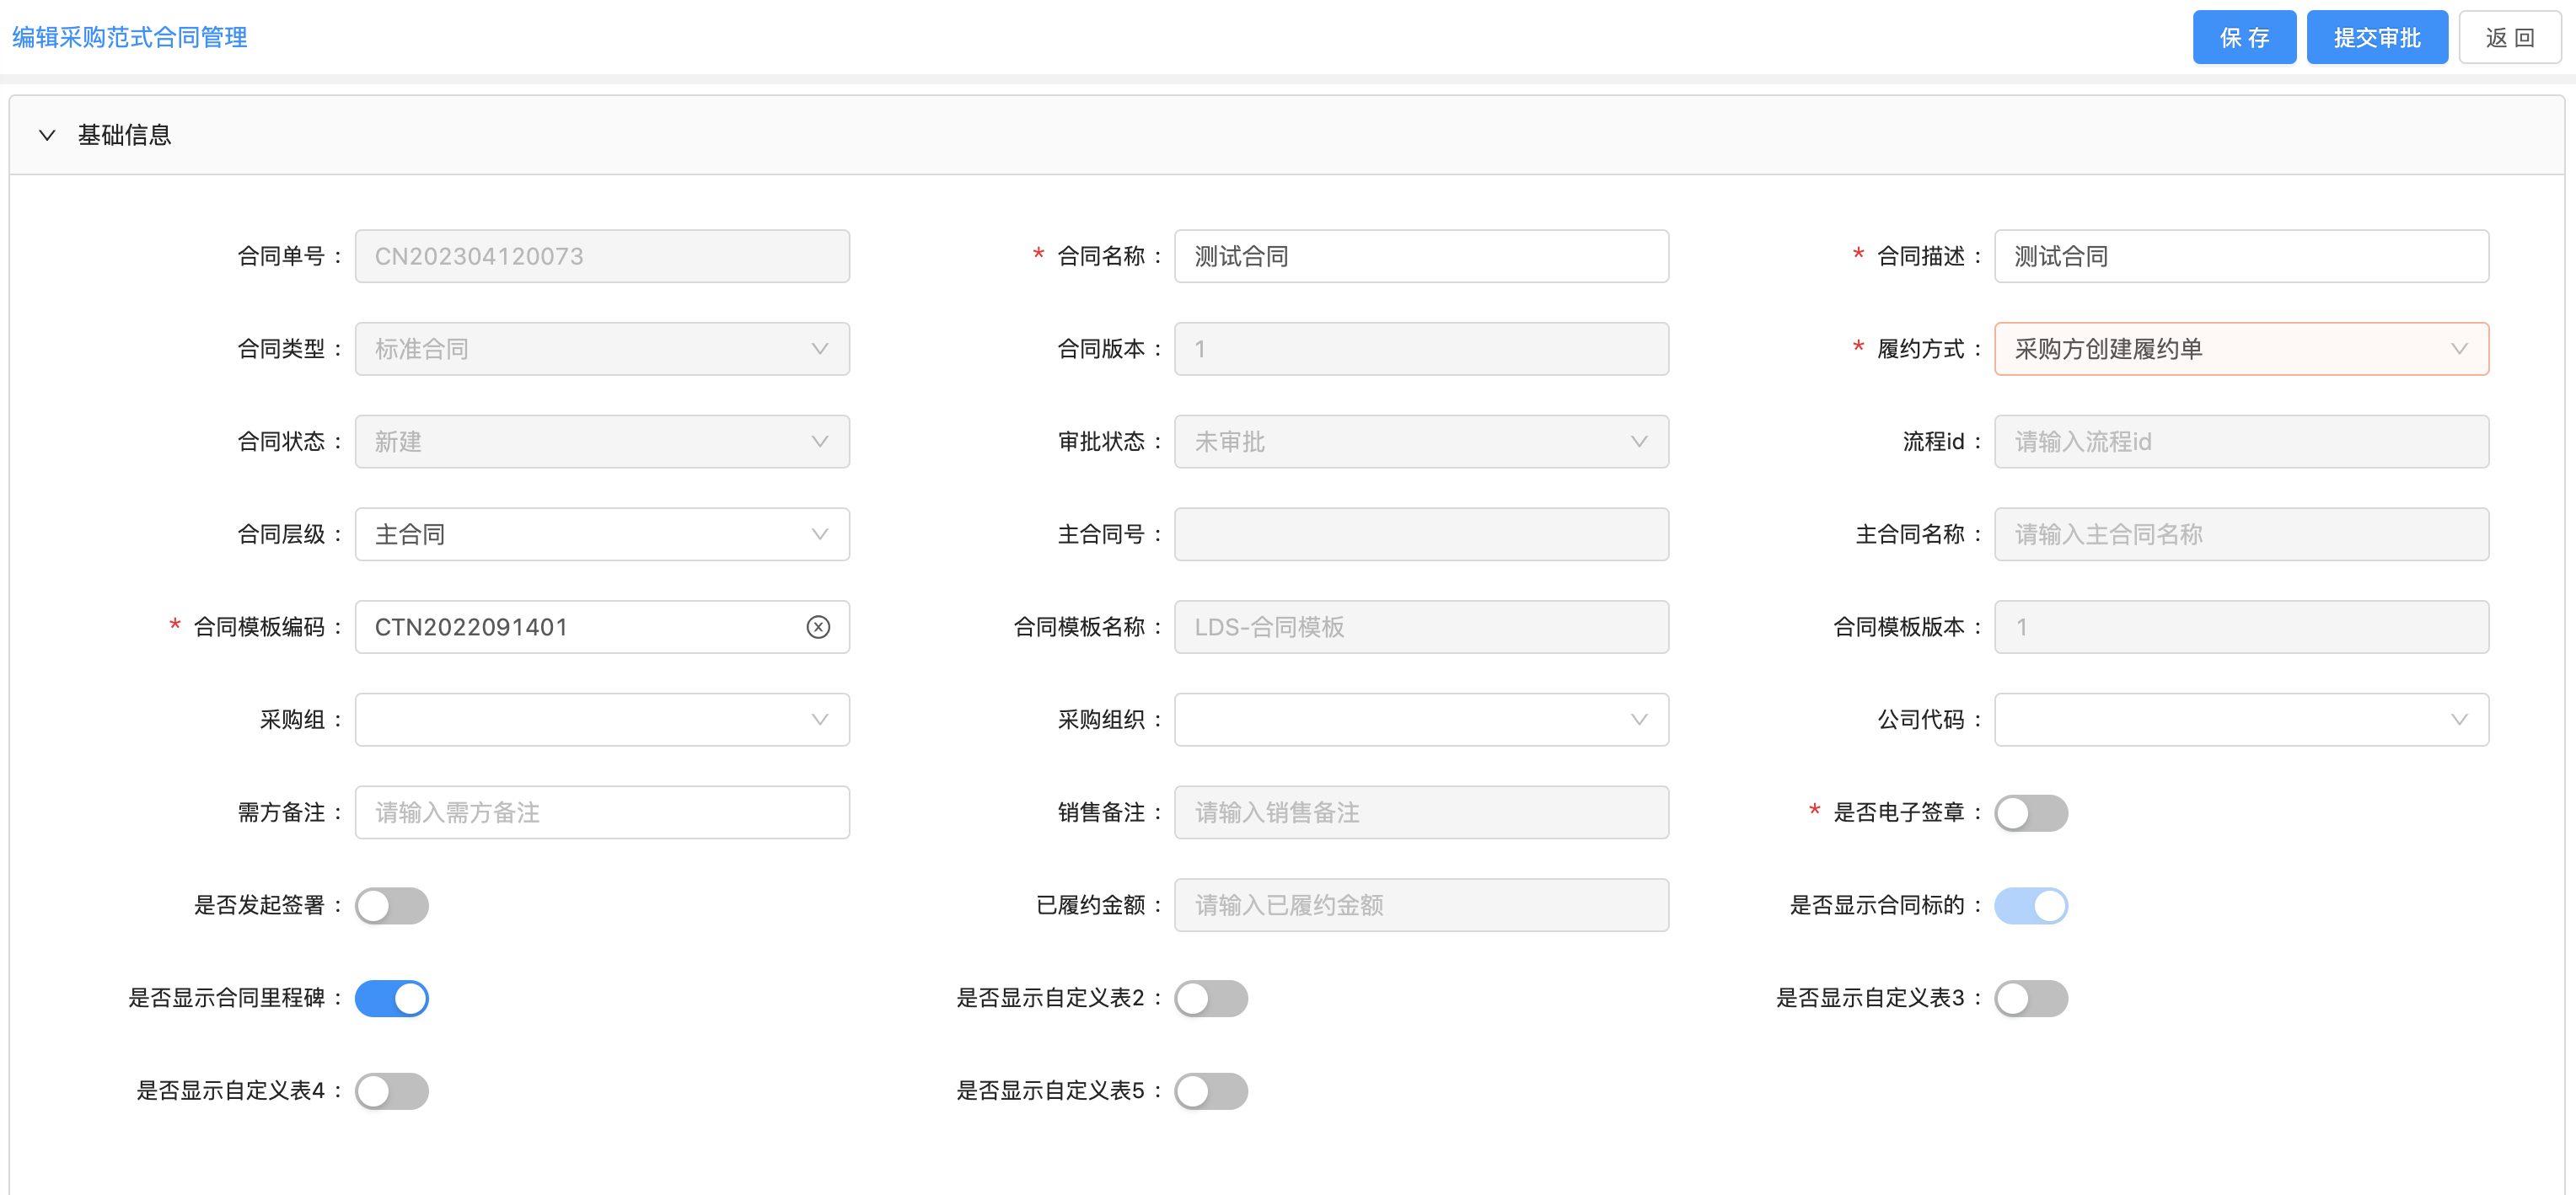Click the 提交审批 button
The width and height of the screenshot is (2576, 1195).
2376,38
